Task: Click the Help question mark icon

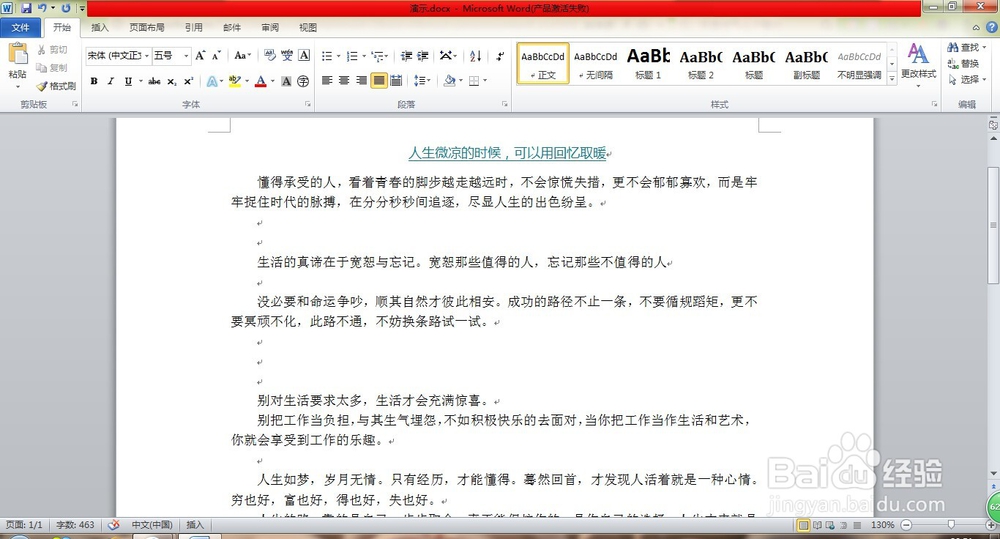Action: coord(992,27)
